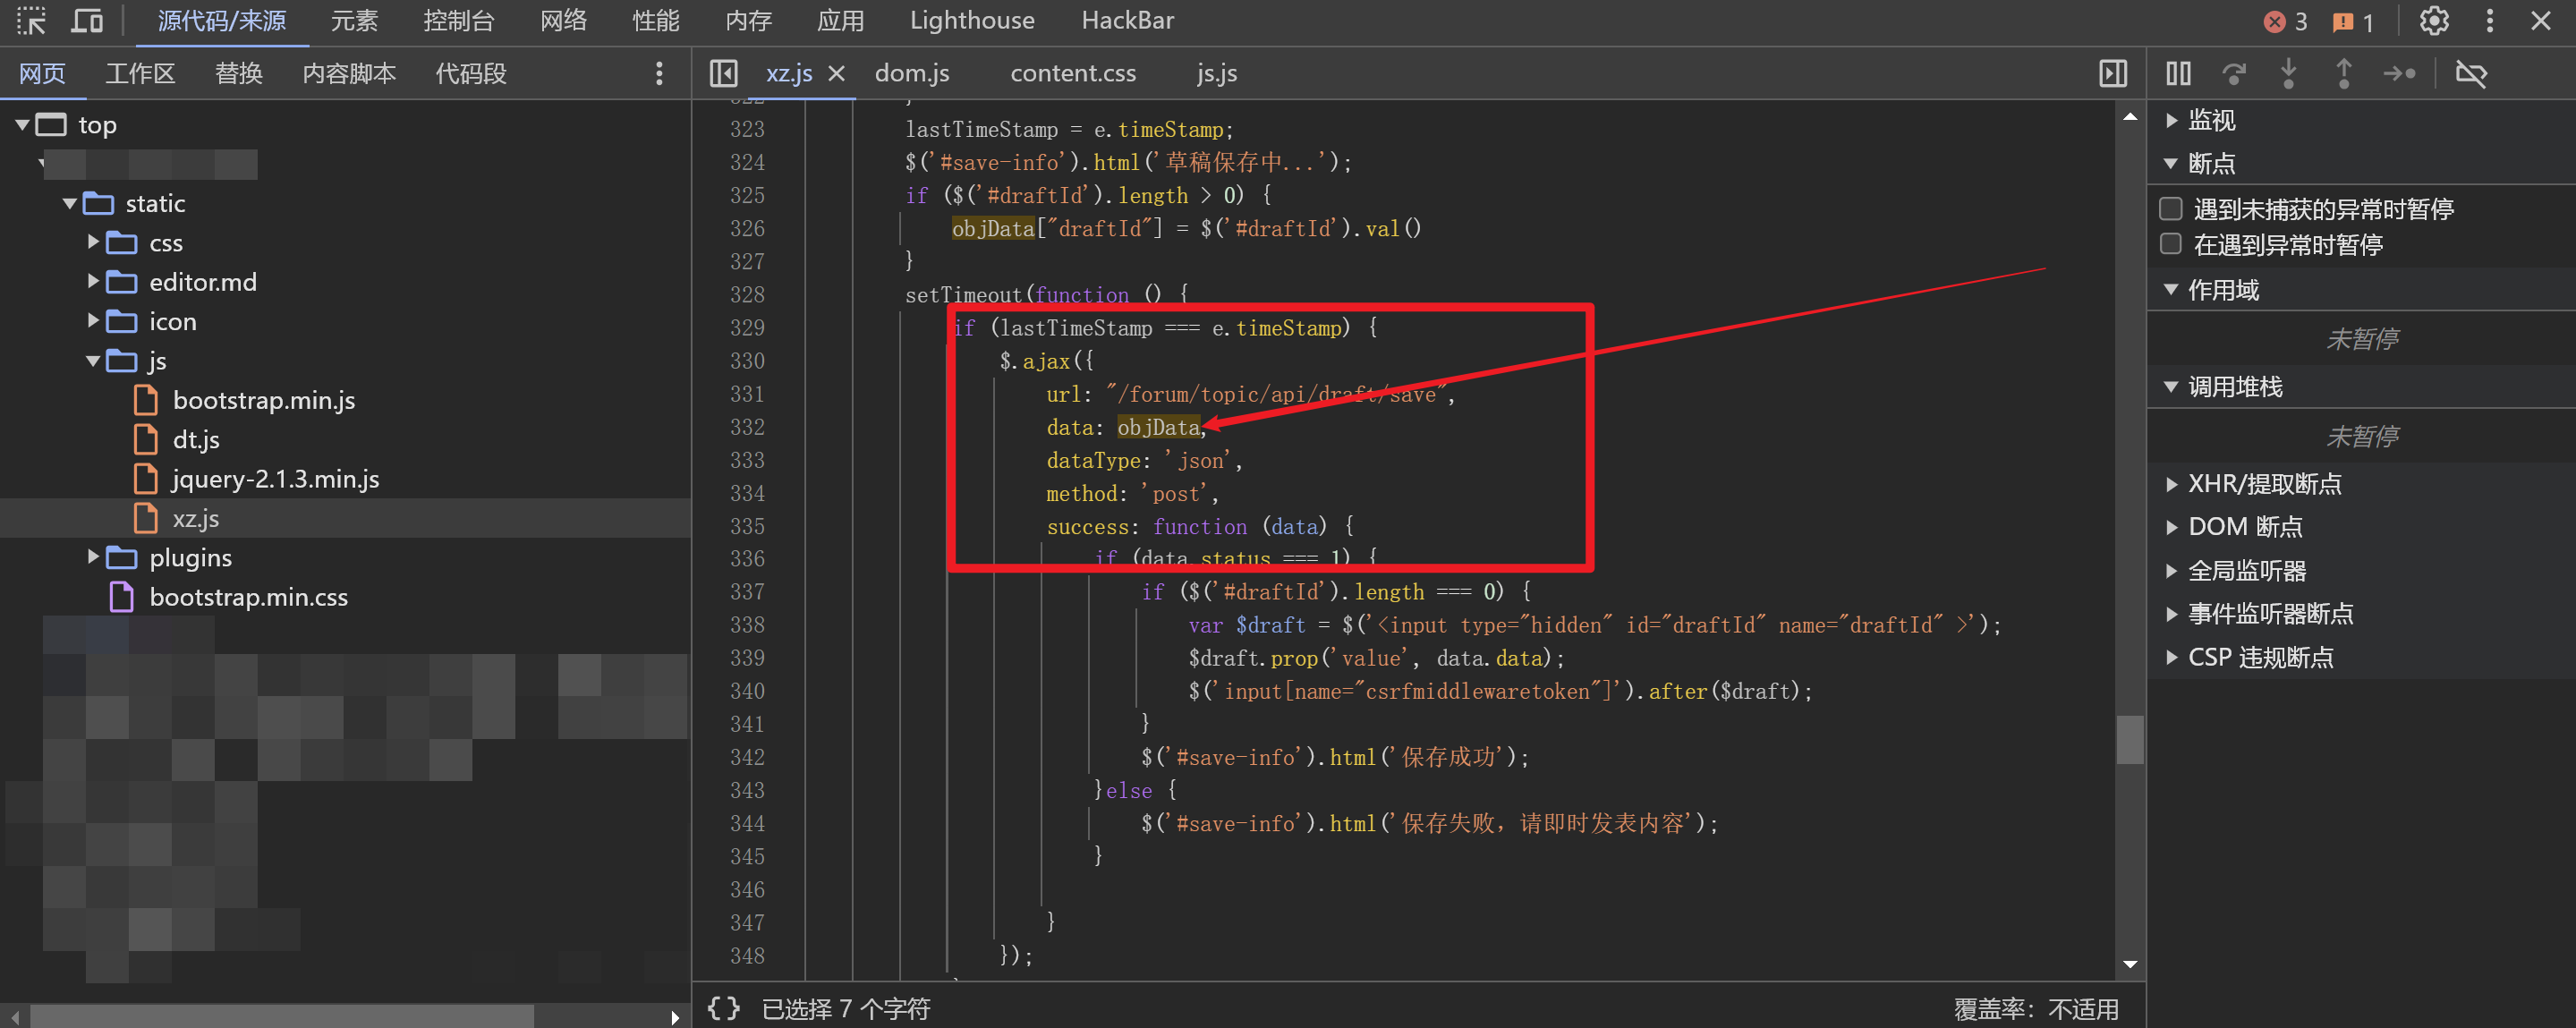The width and height of the screenshot is (2576, 1028).
Task: Step out of current function
Action: (2344, 73)
